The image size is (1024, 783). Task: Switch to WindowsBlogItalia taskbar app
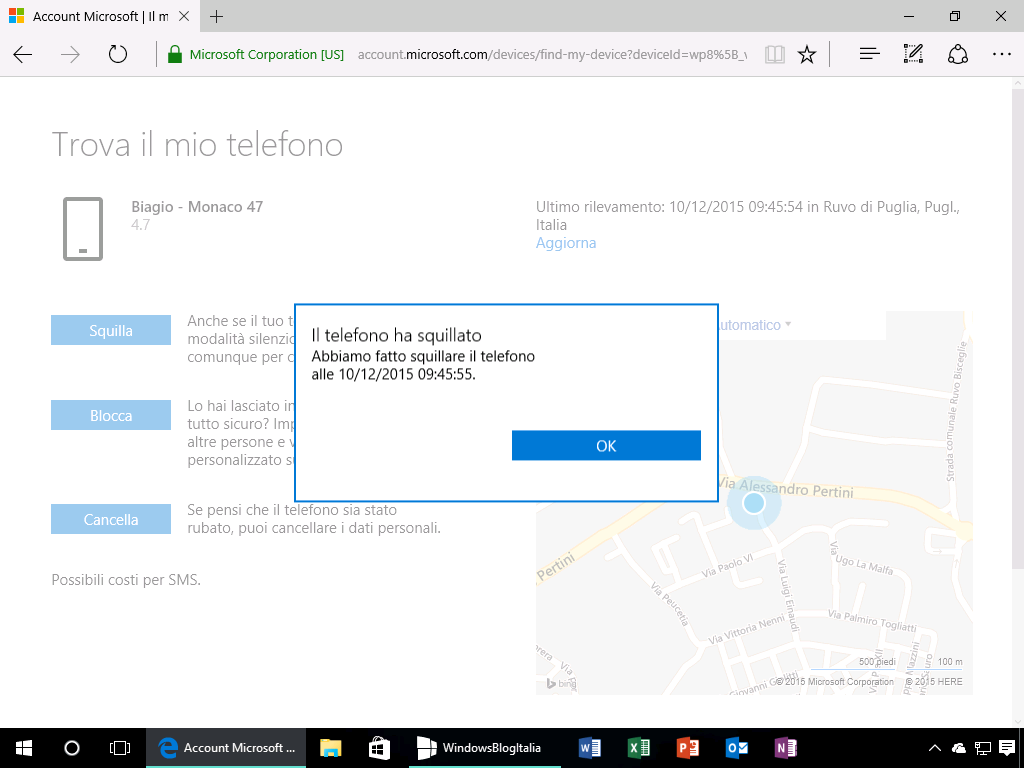click(x=485, y=748)
